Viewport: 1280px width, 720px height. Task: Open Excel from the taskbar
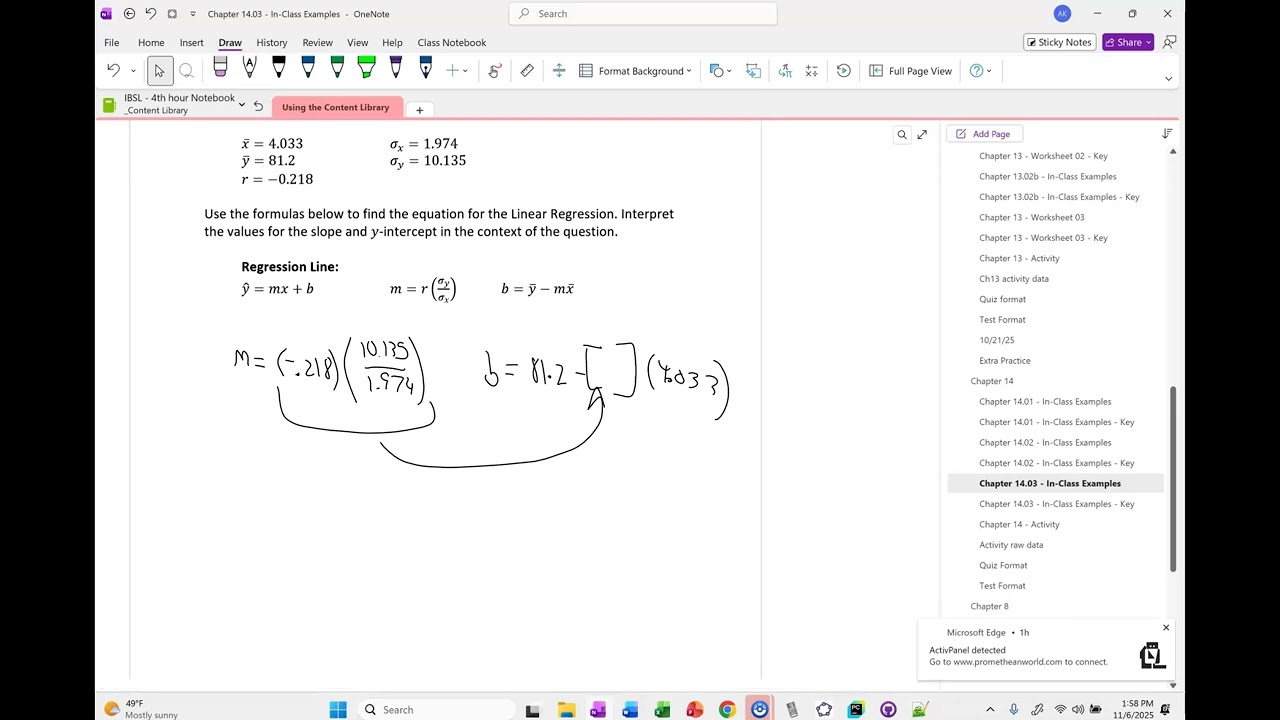tap(662, 710)
